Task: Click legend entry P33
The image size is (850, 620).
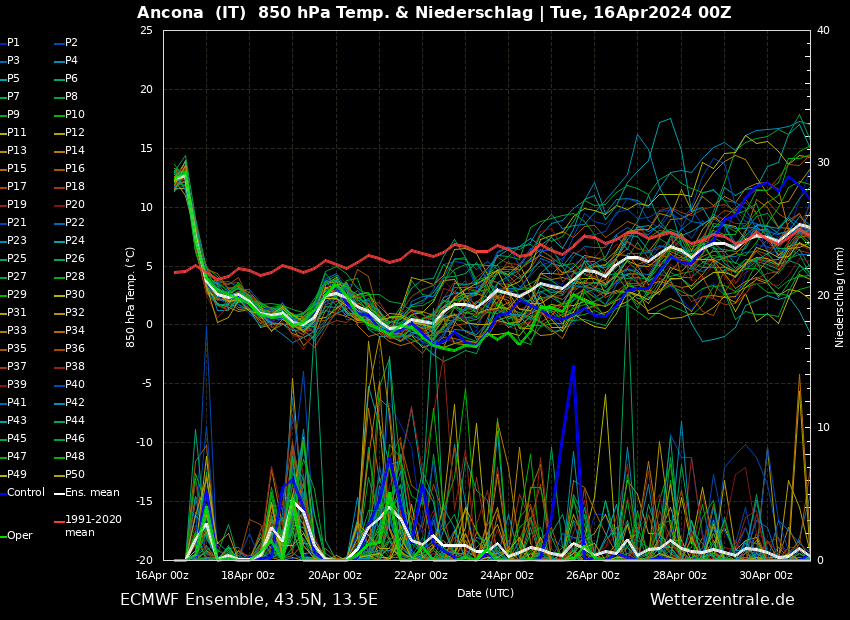Action: 14,330
